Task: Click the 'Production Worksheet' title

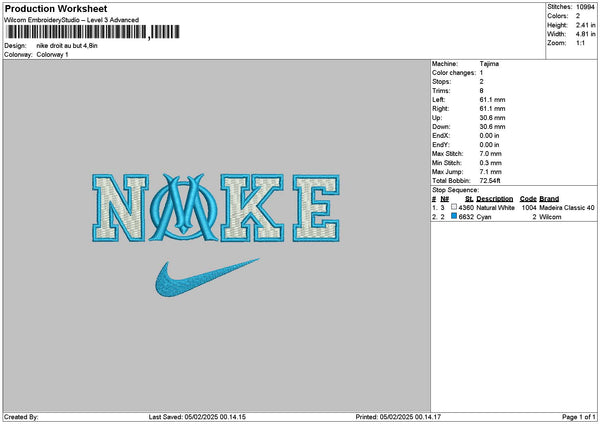Action: [x=56, y=8]
